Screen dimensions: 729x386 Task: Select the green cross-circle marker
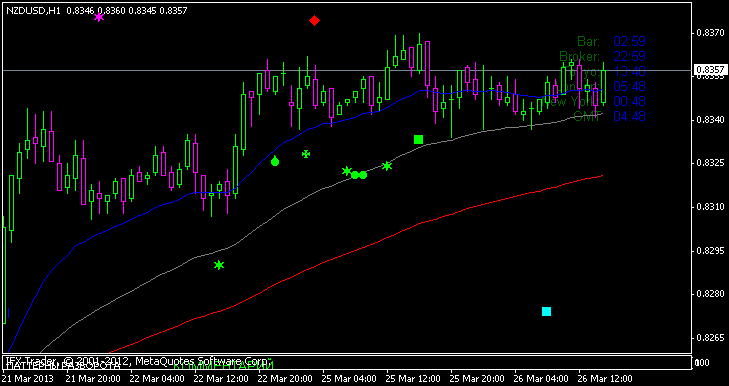coord(306,153)
